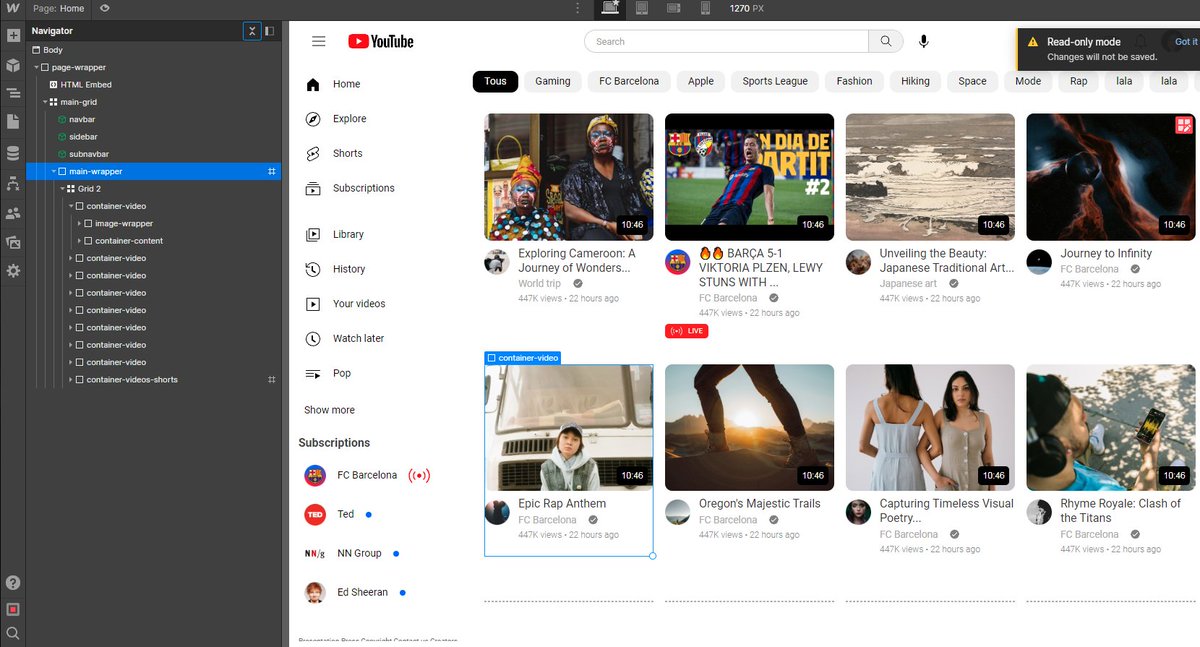Click the YouTube hamburger menu icon
1200x647 pixels.
coord(319,41)
